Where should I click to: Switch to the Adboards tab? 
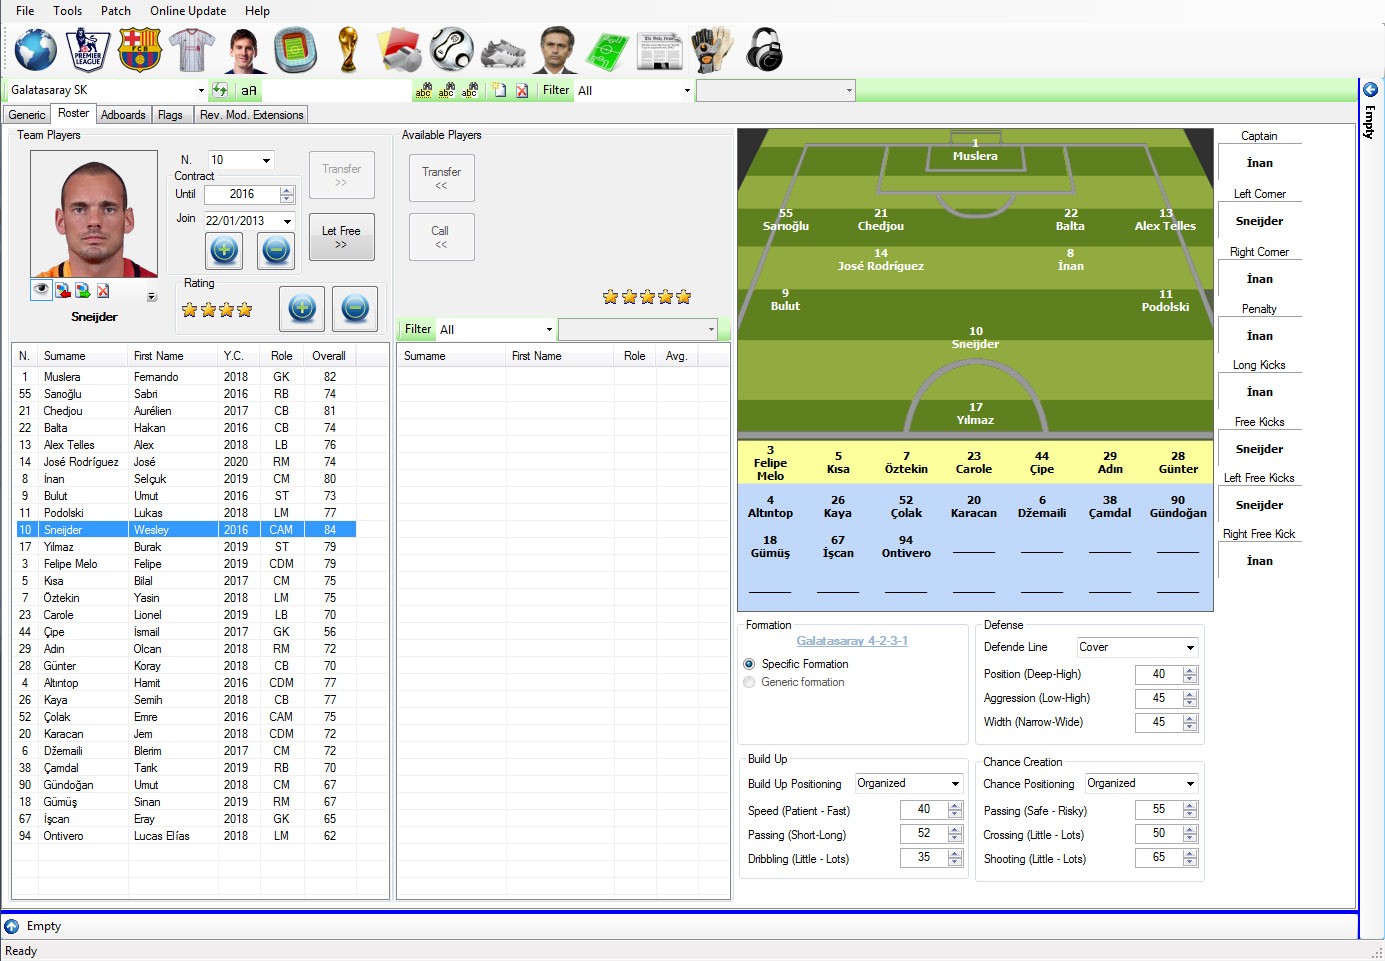click(x=123, y=115)
